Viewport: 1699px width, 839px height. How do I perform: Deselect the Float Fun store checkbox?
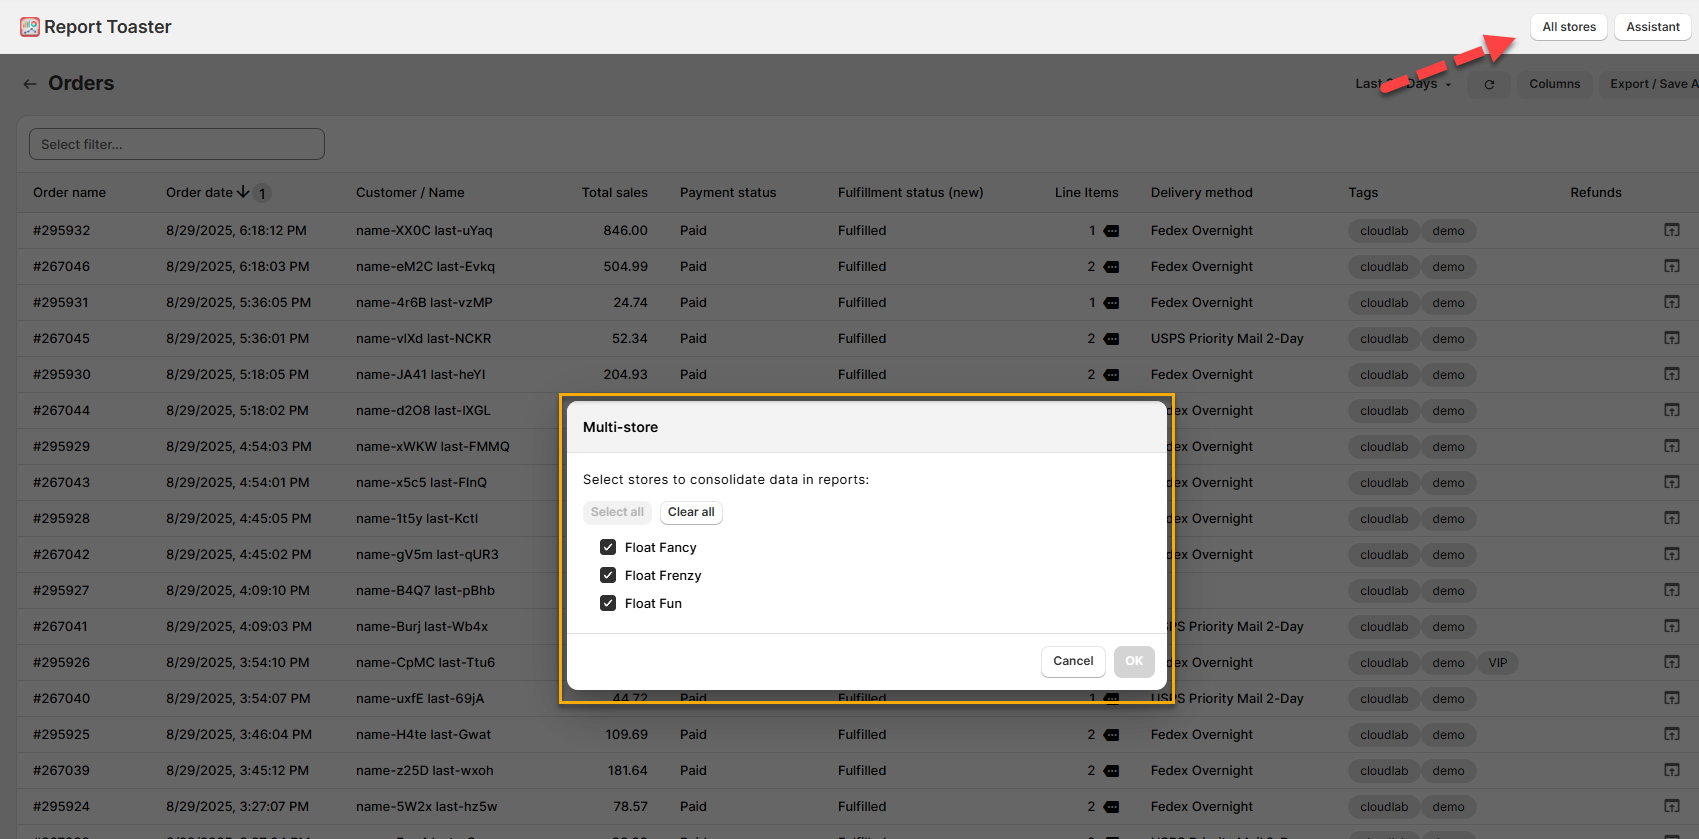[608, 603]
